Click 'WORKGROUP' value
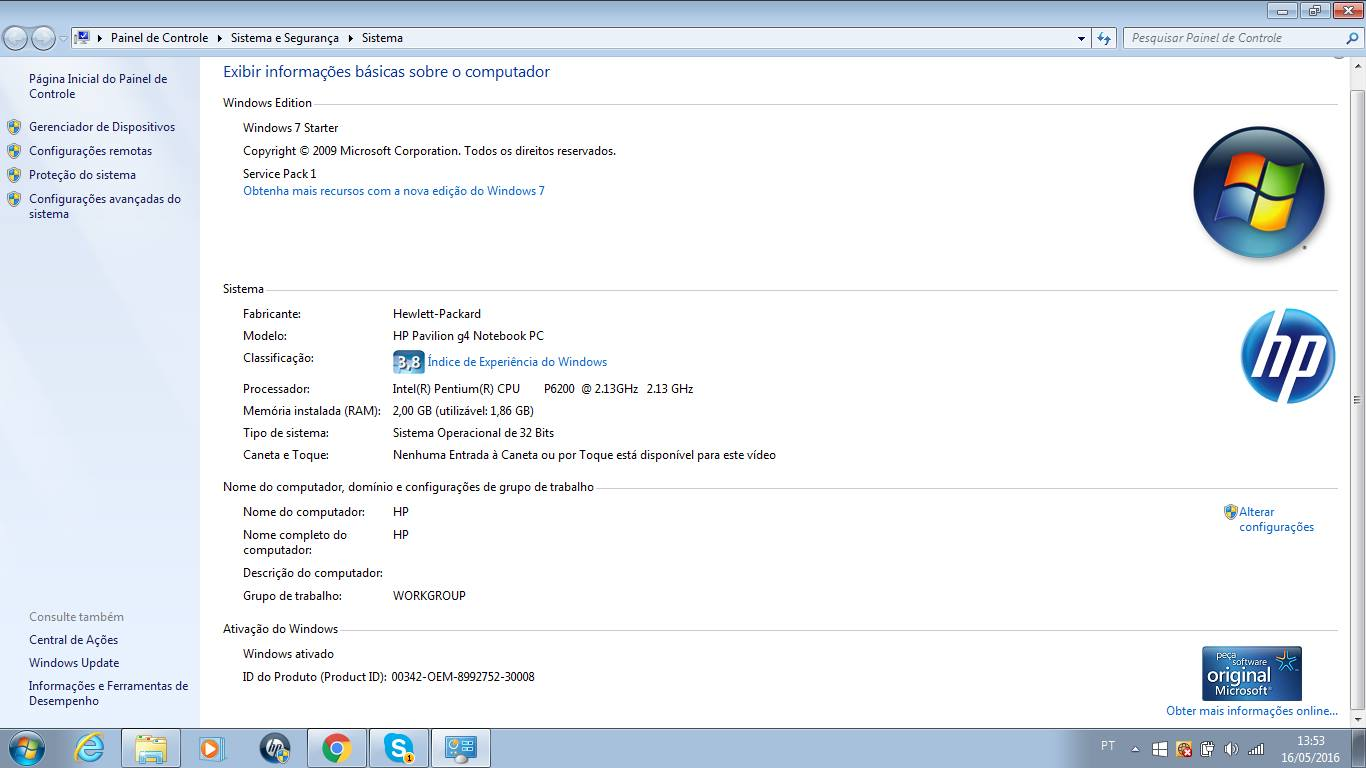The image size is (1366, 768). pyautogui.click(x=429, y=596)
